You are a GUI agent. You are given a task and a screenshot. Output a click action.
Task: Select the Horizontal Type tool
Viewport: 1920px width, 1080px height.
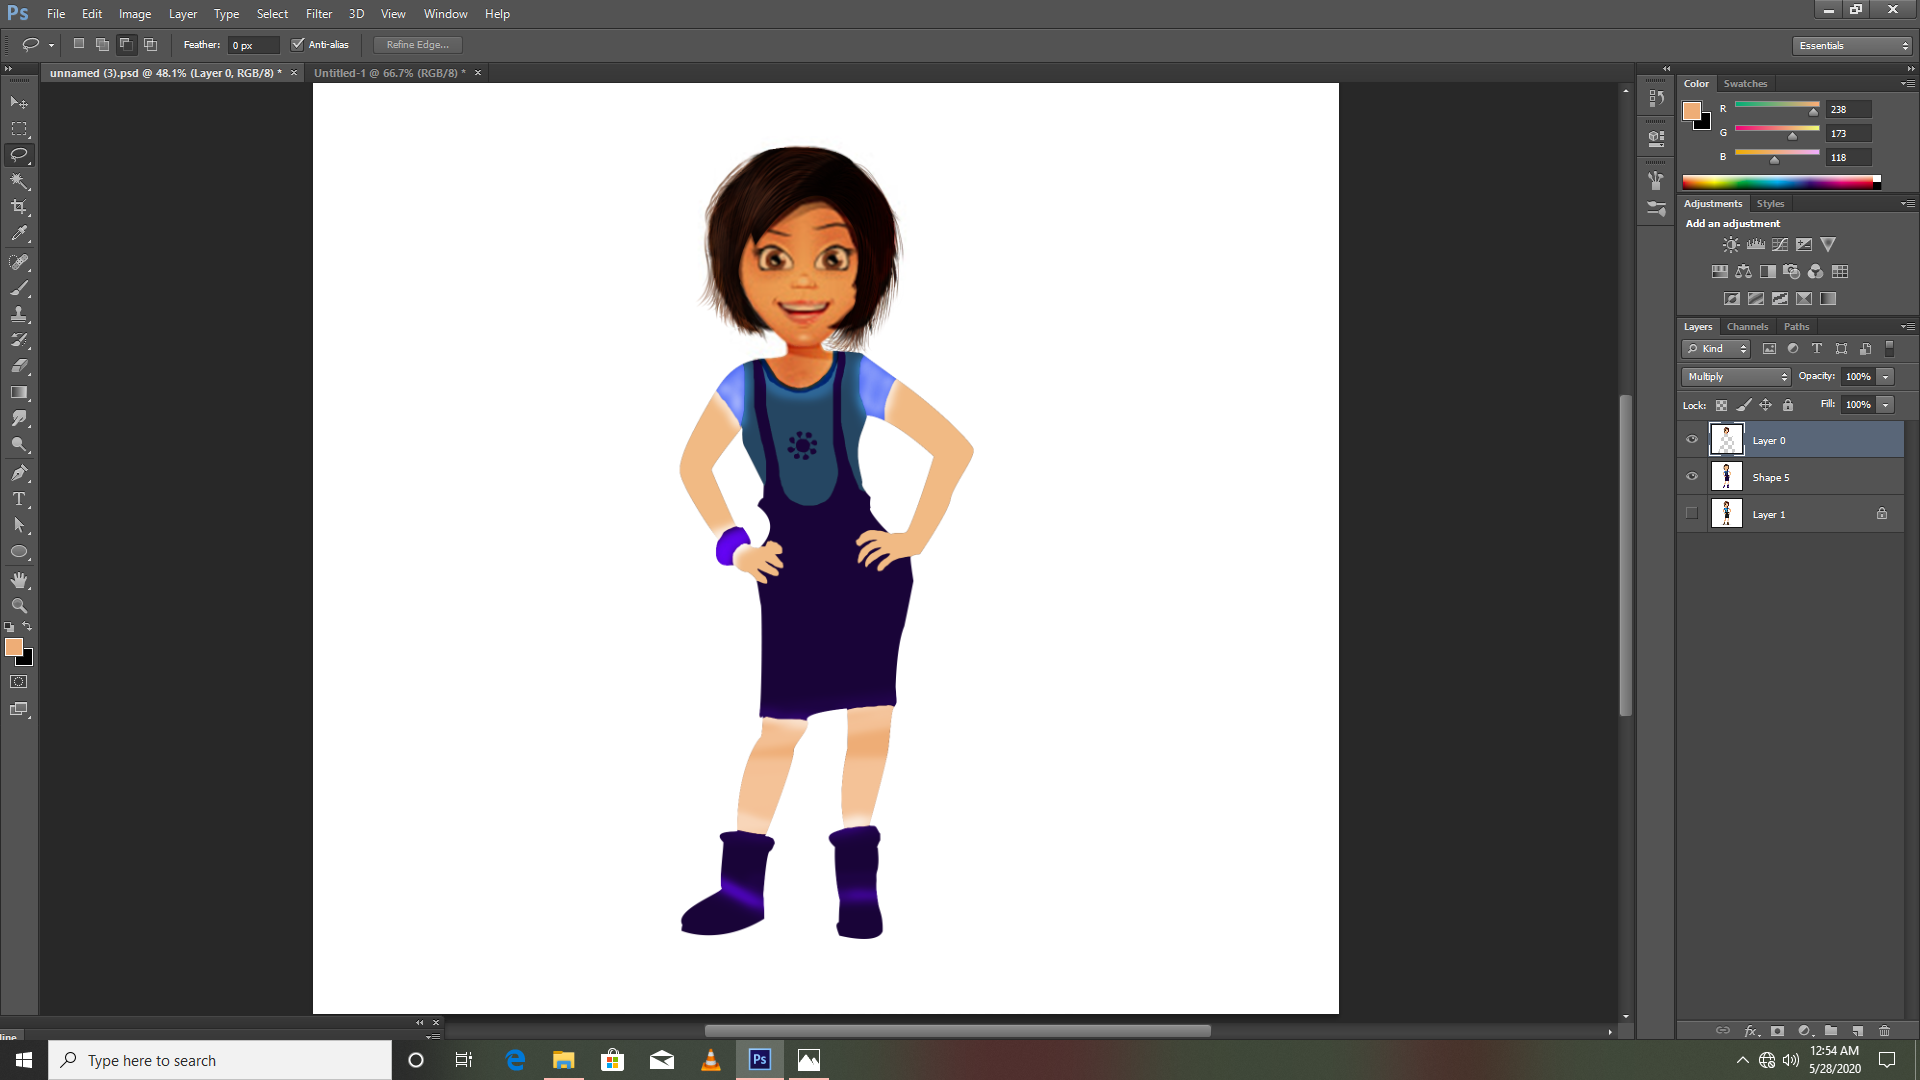tap(19, 499)
